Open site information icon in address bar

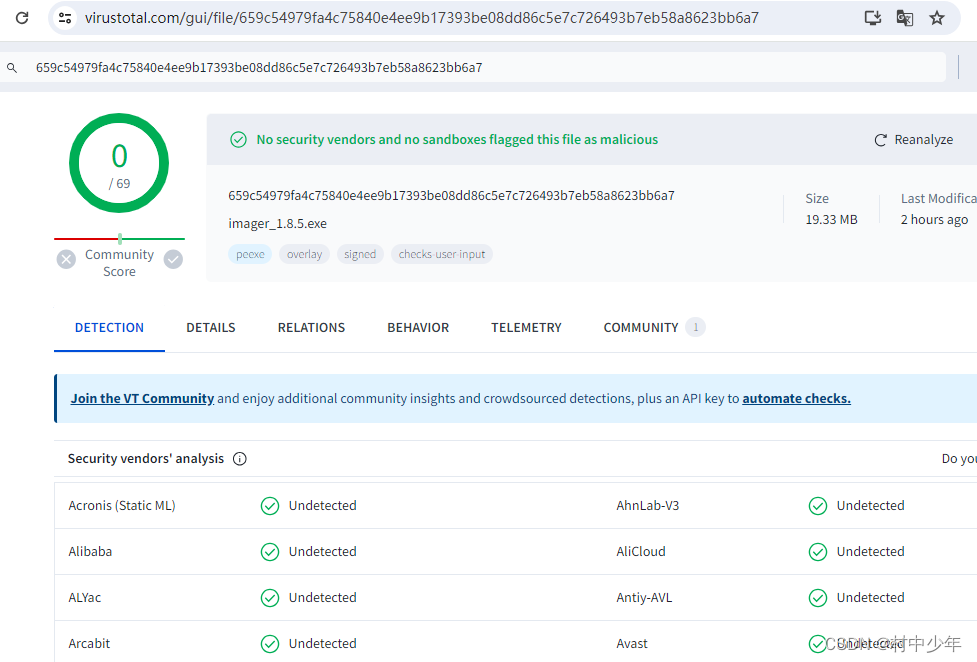click(65, 17)
